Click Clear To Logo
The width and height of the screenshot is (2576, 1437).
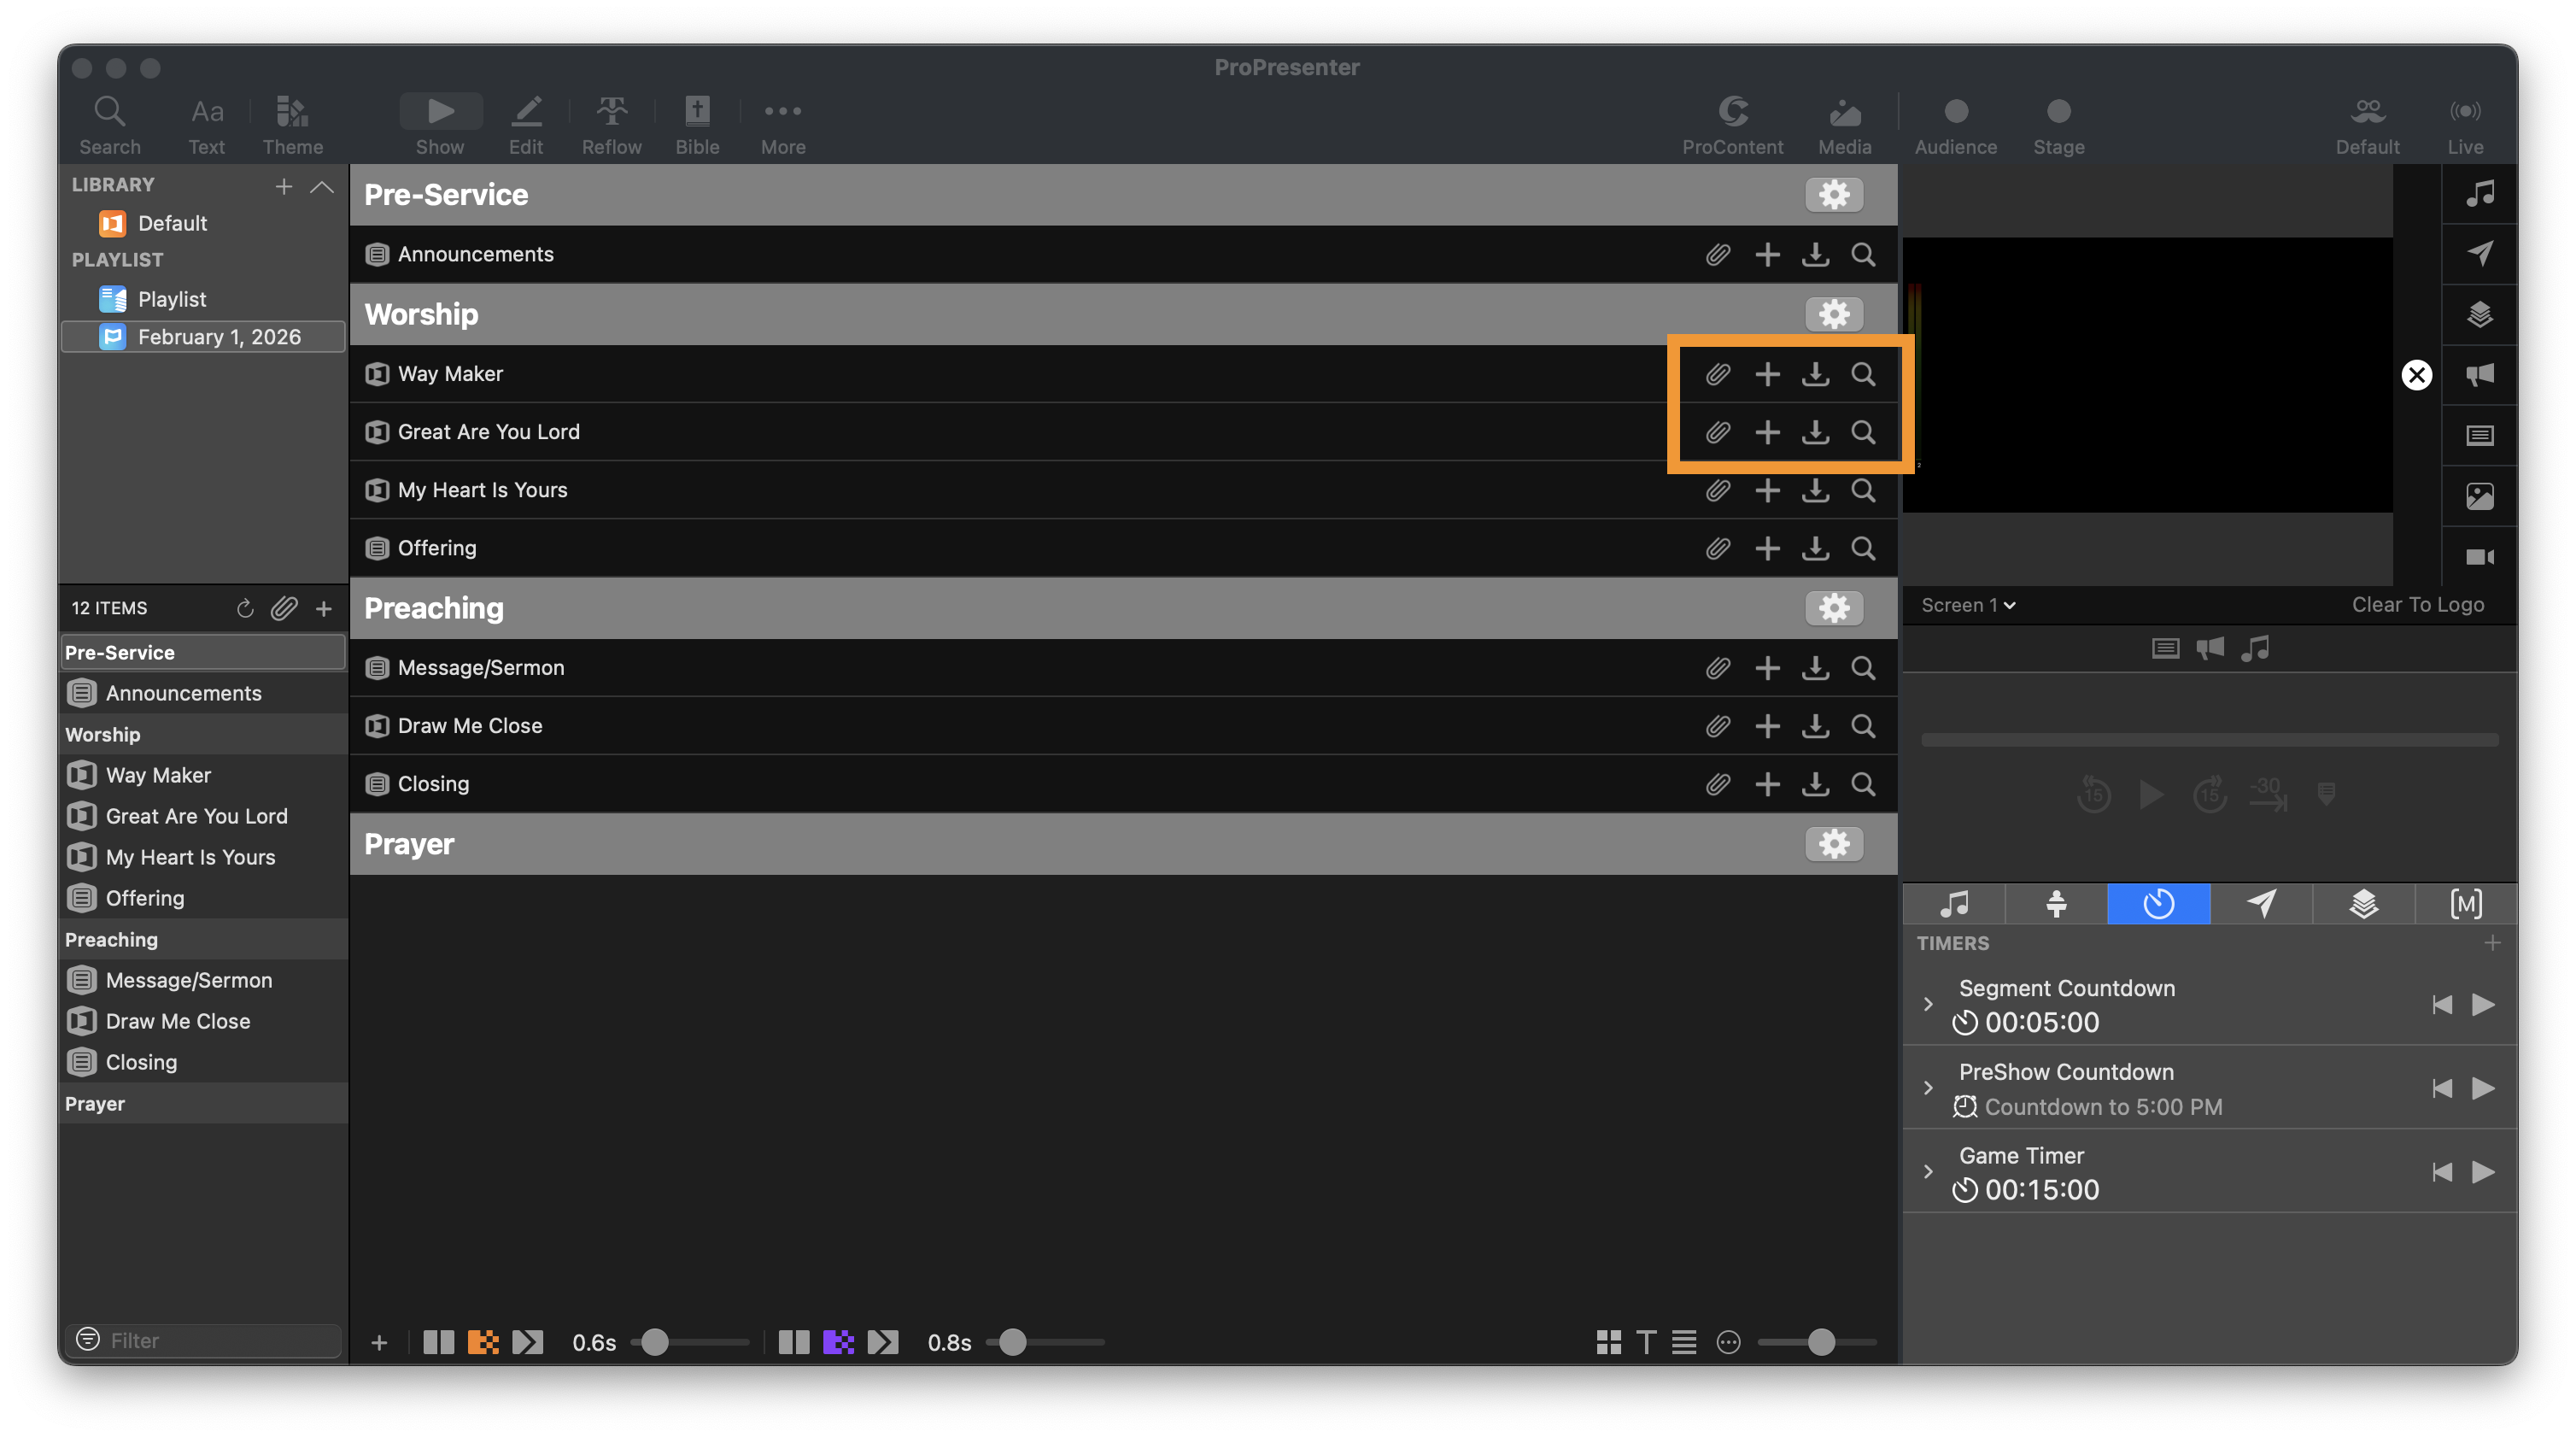click(2417, 605)
